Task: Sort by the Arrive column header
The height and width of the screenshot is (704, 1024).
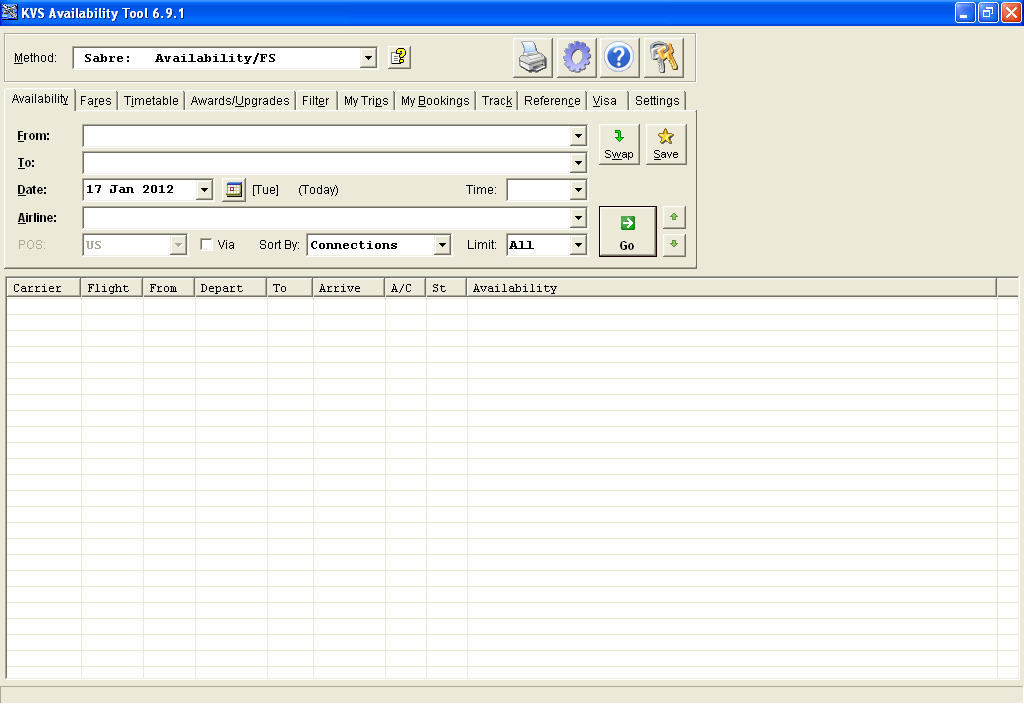Action: (x=349, y=288)
